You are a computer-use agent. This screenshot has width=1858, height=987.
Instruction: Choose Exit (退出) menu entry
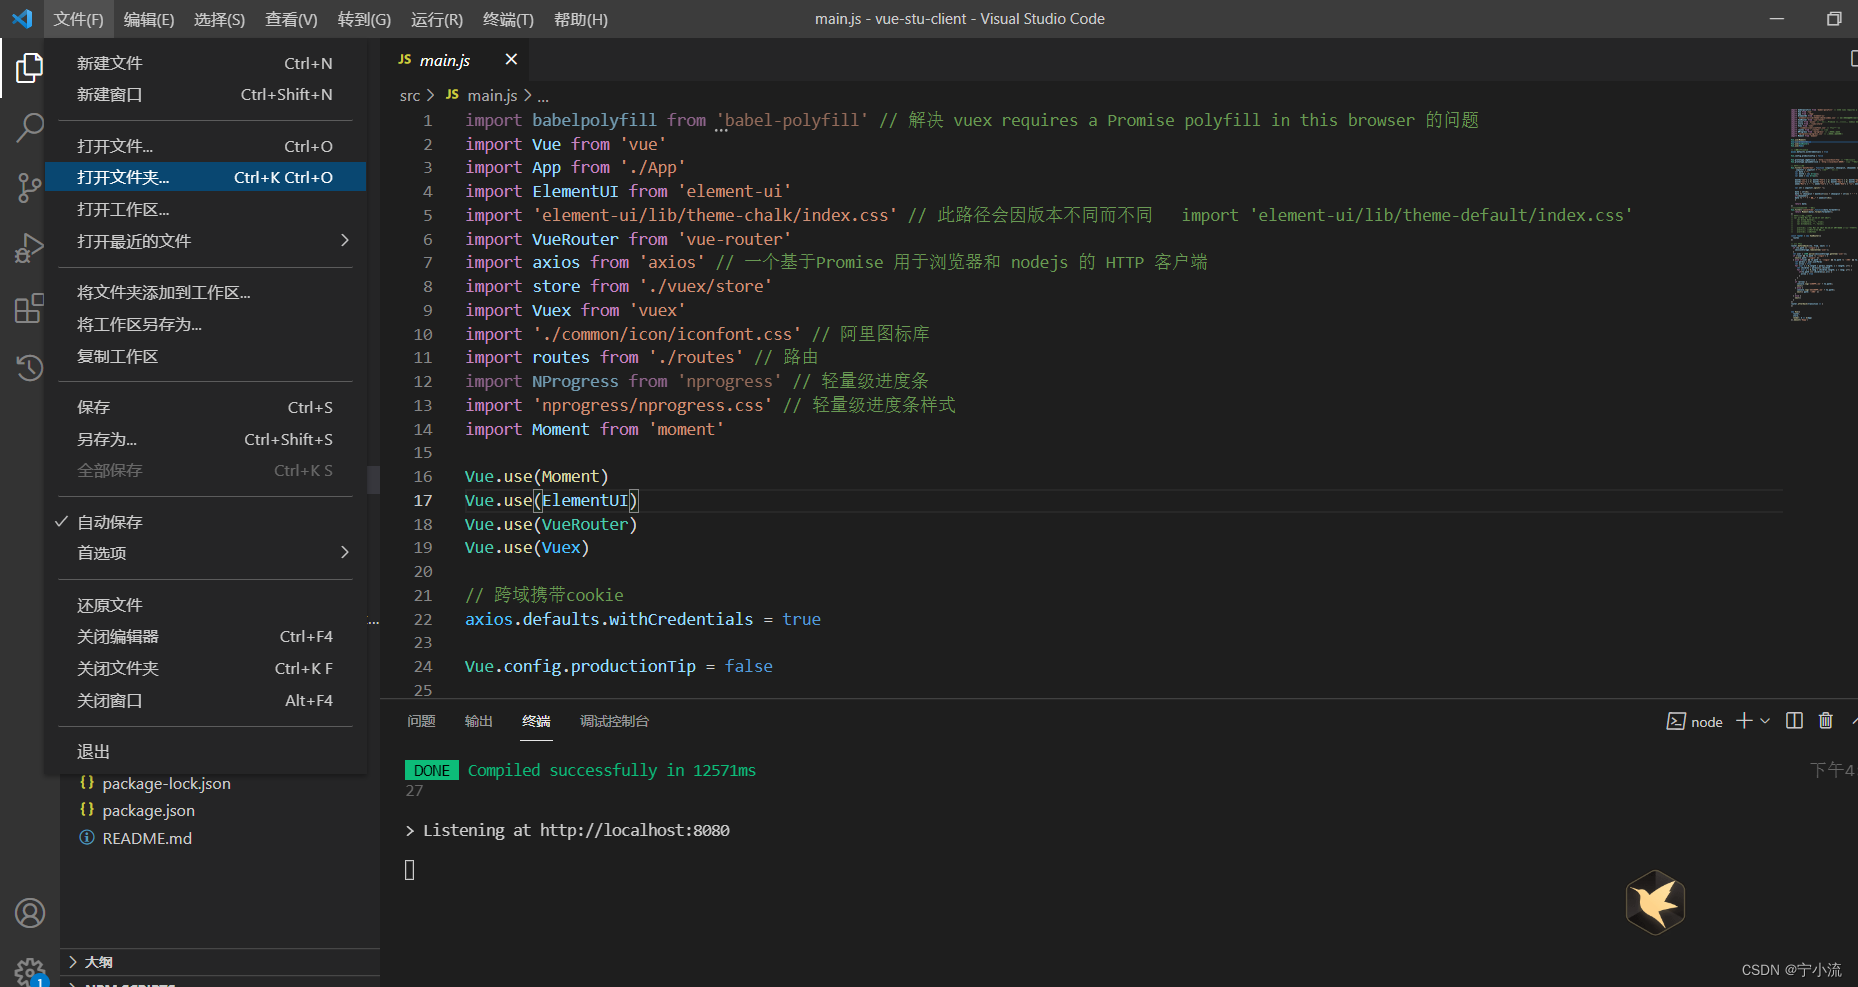205,751
